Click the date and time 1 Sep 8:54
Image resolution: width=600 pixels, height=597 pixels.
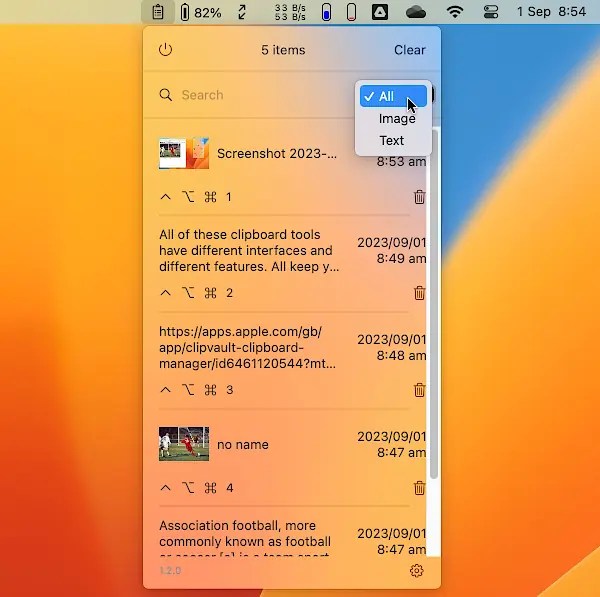(x=551, y=12)
